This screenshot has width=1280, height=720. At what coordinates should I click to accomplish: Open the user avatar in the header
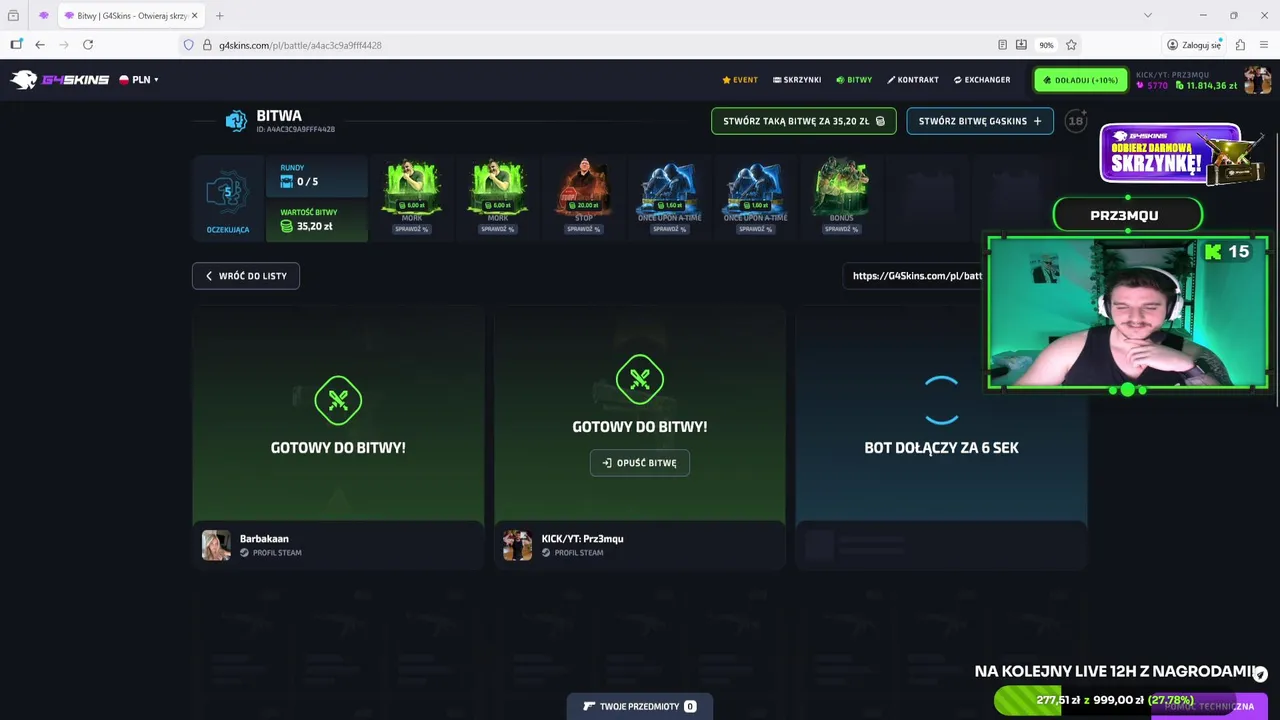pyautogui.click(x=1257, y=80)
